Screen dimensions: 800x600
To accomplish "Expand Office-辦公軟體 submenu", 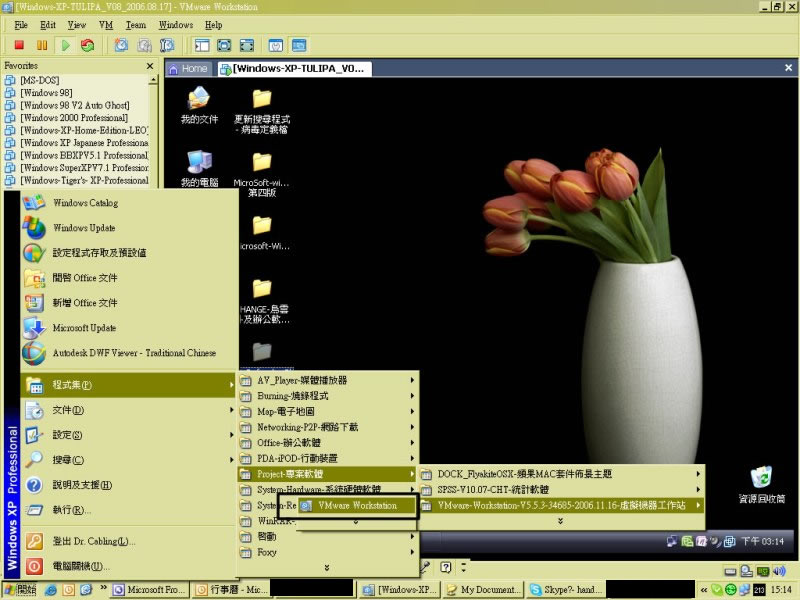I will [328, 443].
